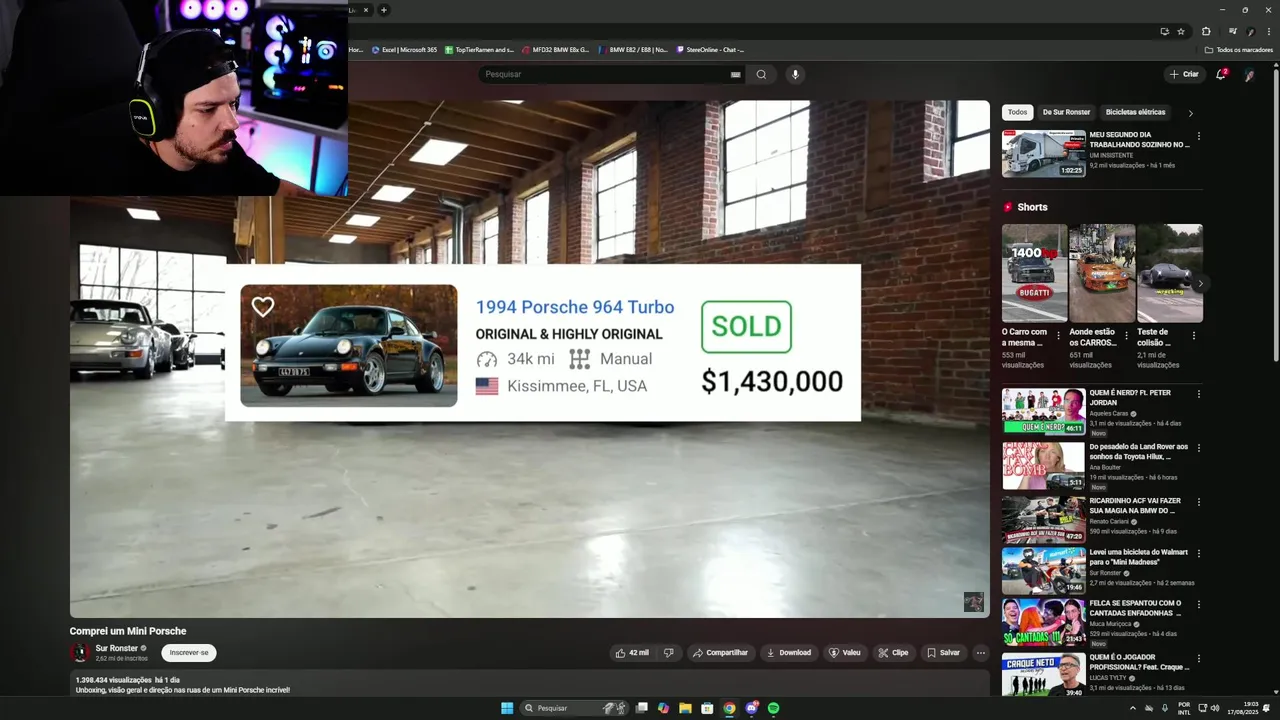This screenshot has width=1280, height=720.
Task: Open browser extensions puzzle icon
Action: [x=1206, y=31]
